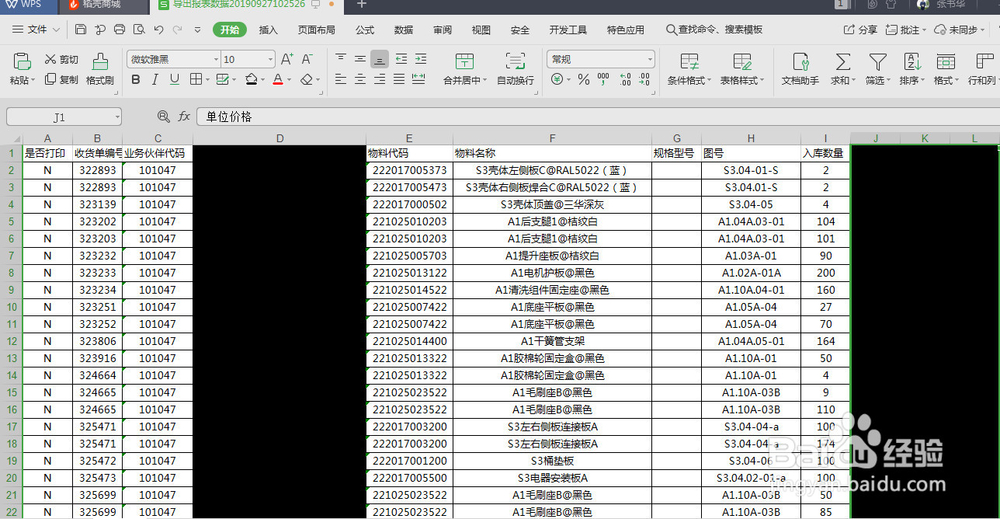The image size is (1000, 519).
Task: Click the Paste (粘贴) icon
Action: (x=22, y=62)
